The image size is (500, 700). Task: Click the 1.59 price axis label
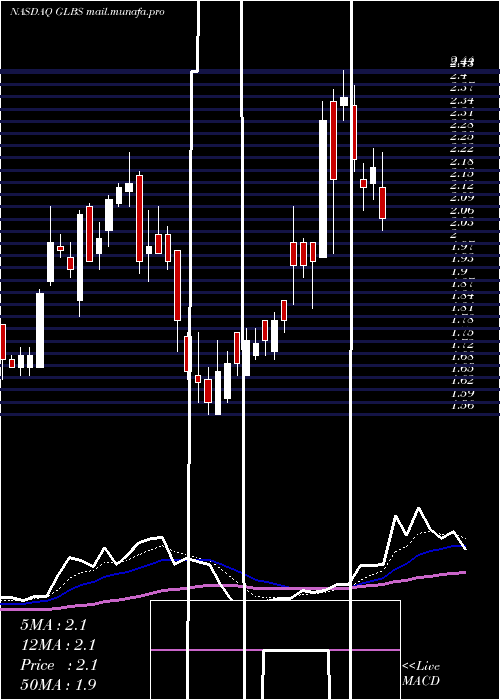462,393
